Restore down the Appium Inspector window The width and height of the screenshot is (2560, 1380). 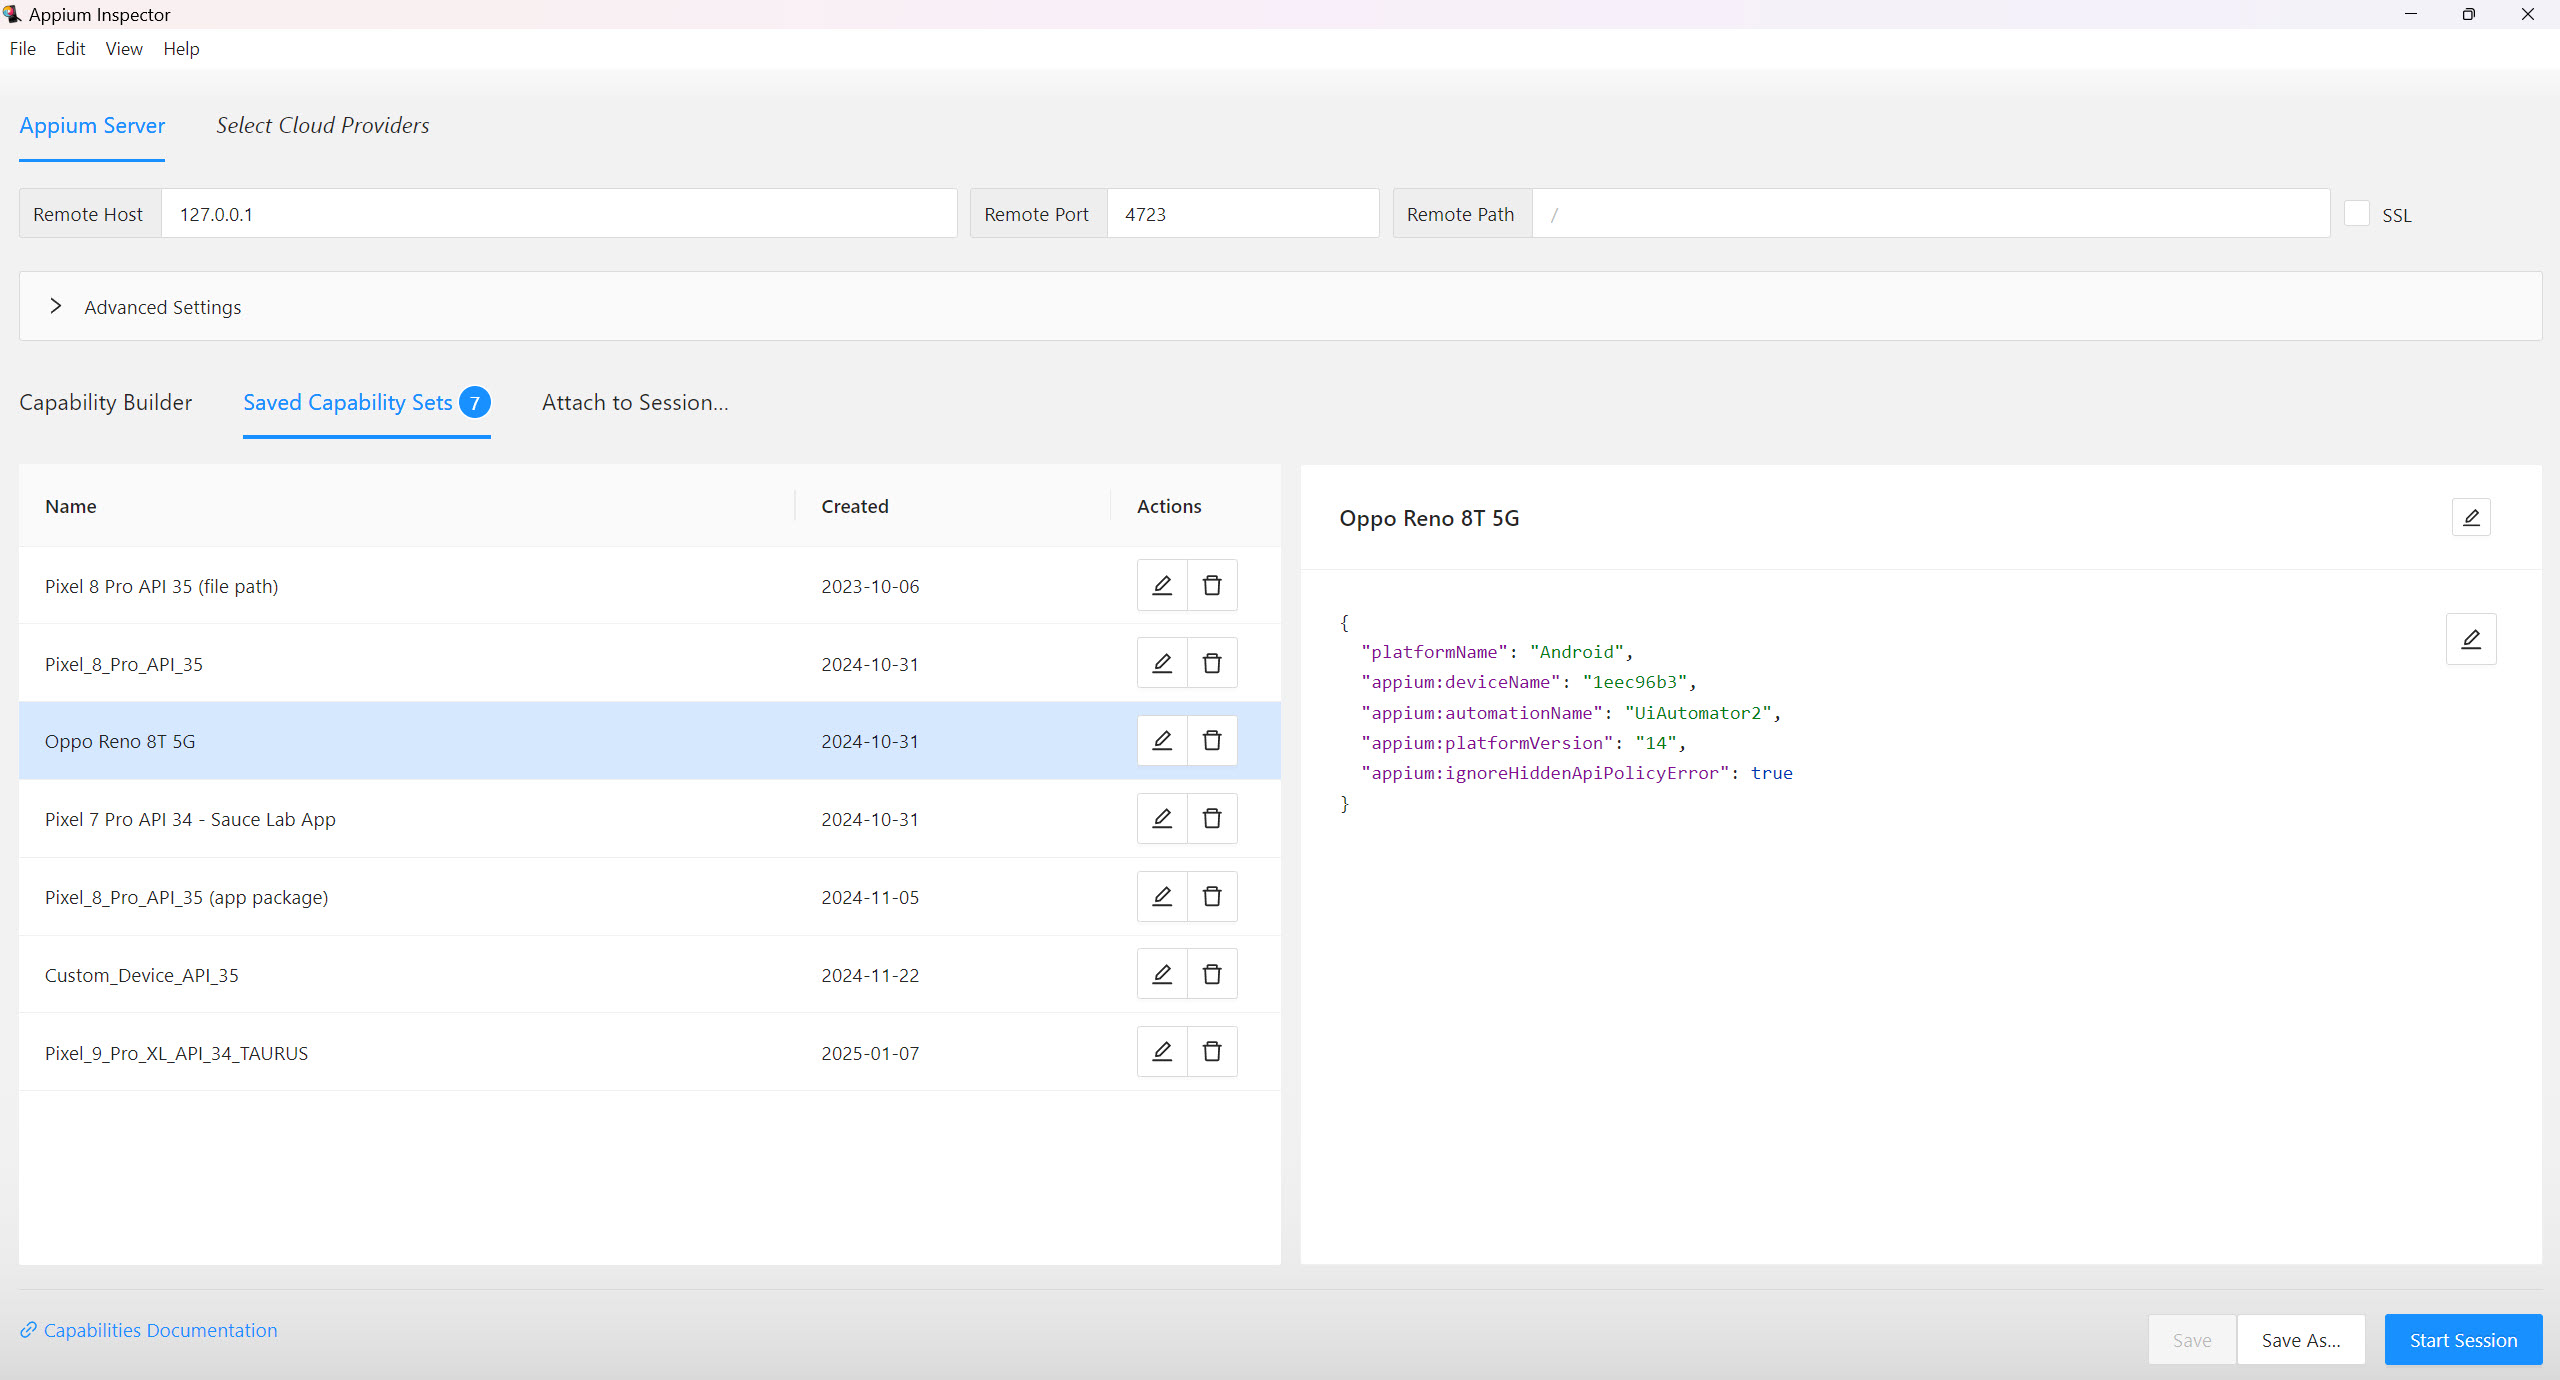2469,14
